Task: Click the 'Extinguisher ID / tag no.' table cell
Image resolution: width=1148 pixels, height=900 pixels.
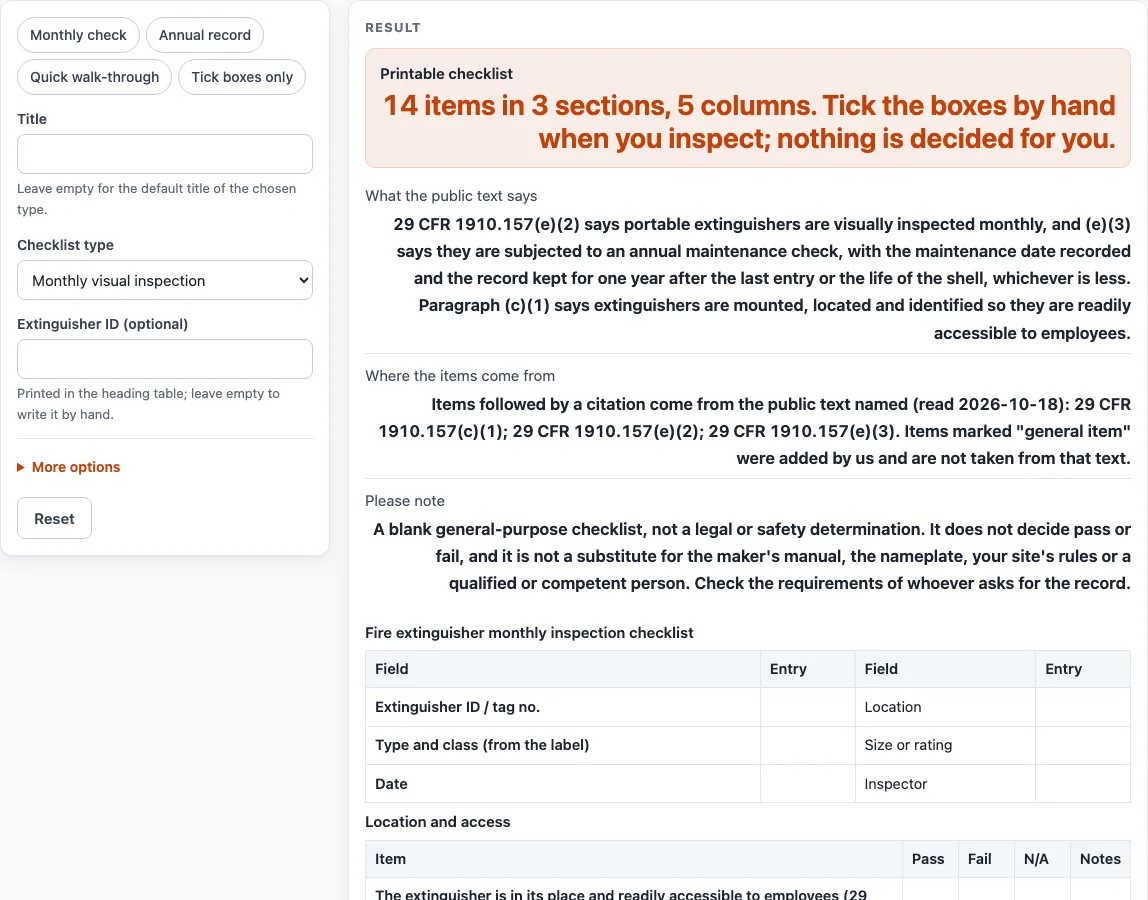Action: coord(563,707)
